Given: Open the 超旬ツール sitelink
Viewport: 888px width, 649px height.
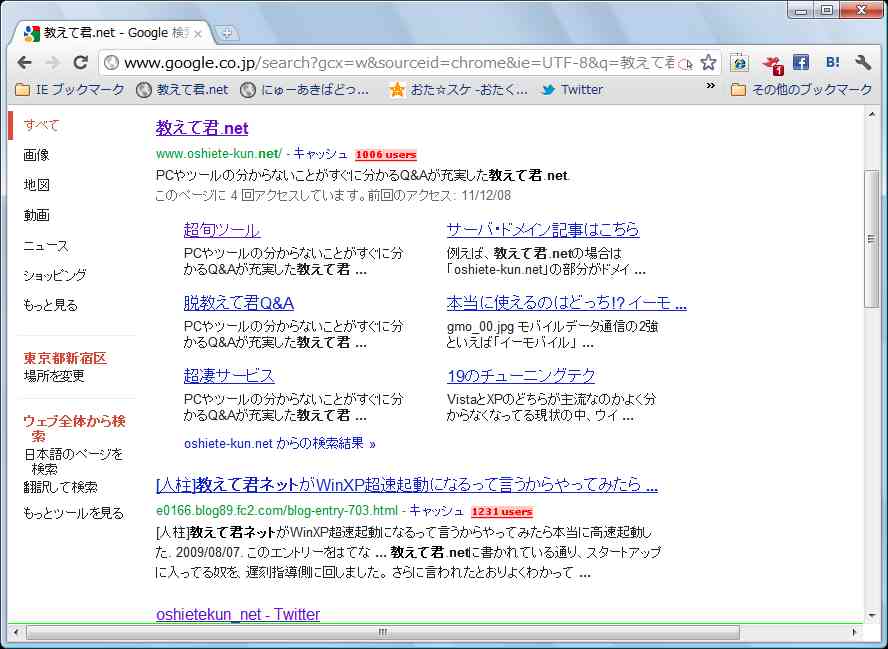Looking at the screenshot, I should coord(222,230).
